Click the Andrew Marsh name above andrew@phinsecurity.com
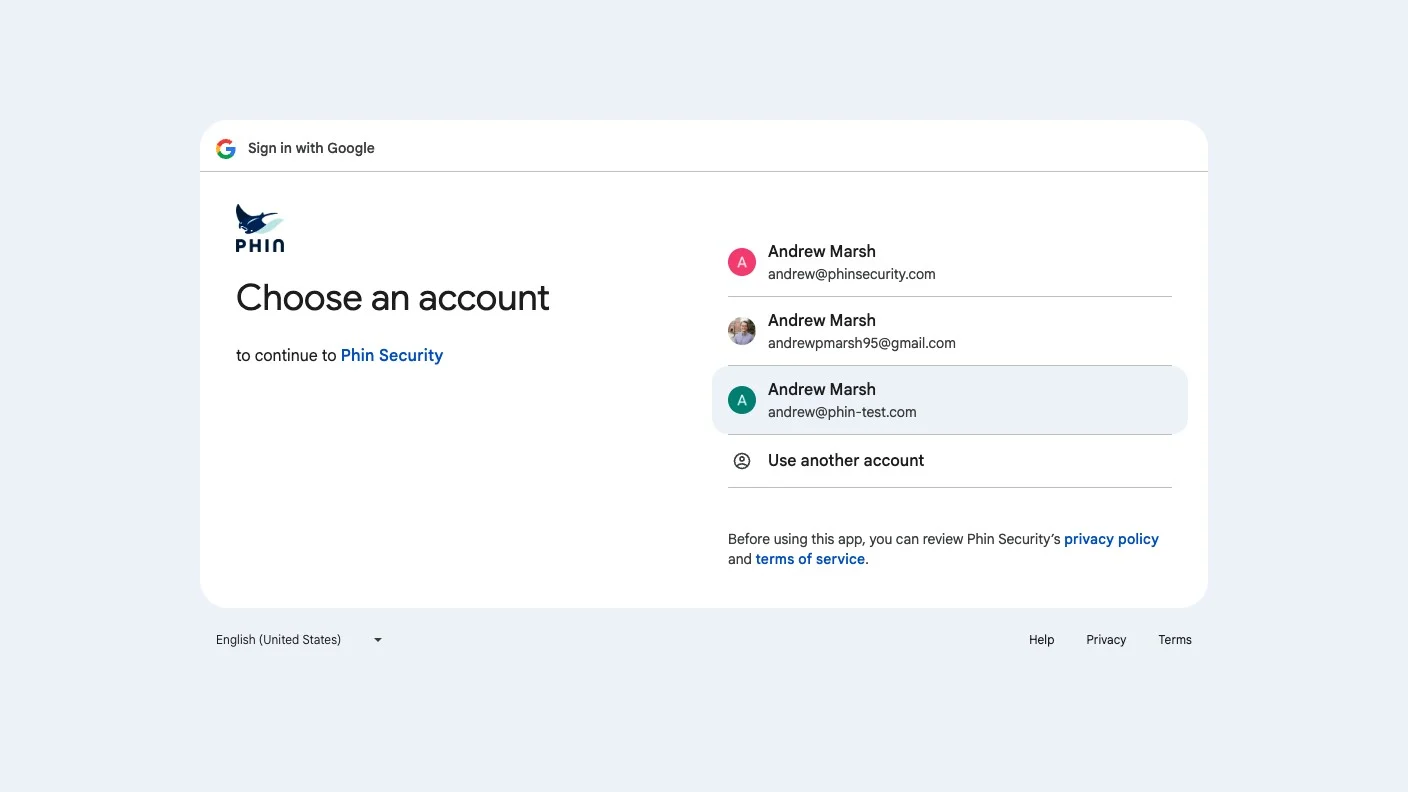1408x792 pixels. 822,251
